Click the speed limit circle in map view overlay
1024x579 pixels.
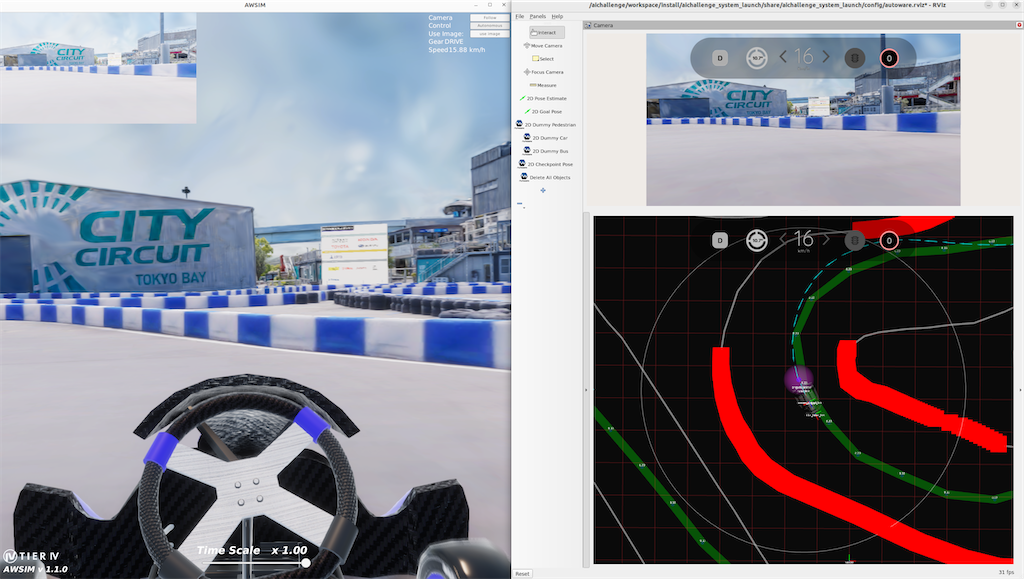[889, 241]
